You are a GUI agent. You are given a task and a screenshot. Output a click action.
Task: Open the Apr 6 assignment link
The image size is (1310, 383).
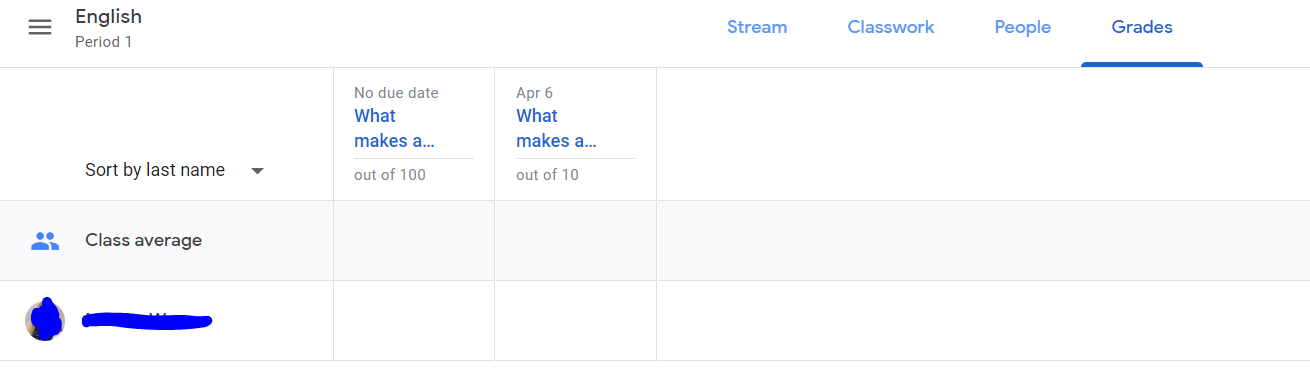pyautogui.click(x=556, y=128)
